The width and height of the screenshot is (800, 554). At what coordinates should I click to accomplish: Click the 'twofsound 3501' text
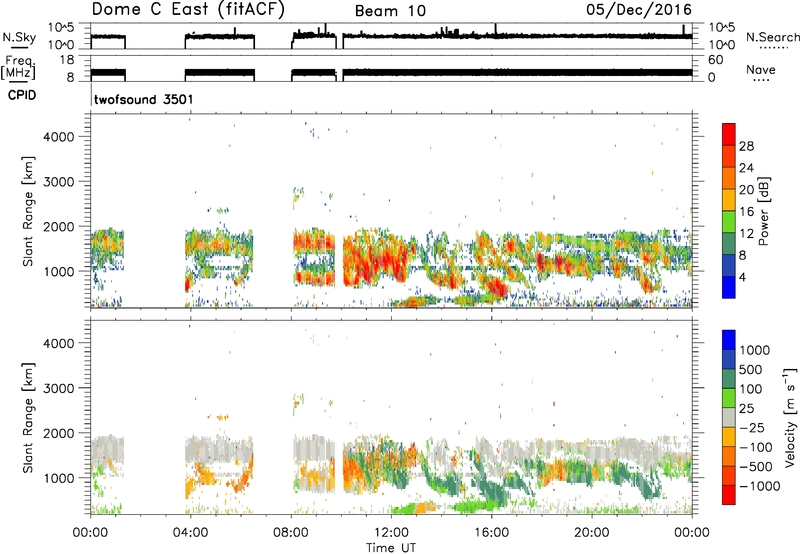click(144, 99)
